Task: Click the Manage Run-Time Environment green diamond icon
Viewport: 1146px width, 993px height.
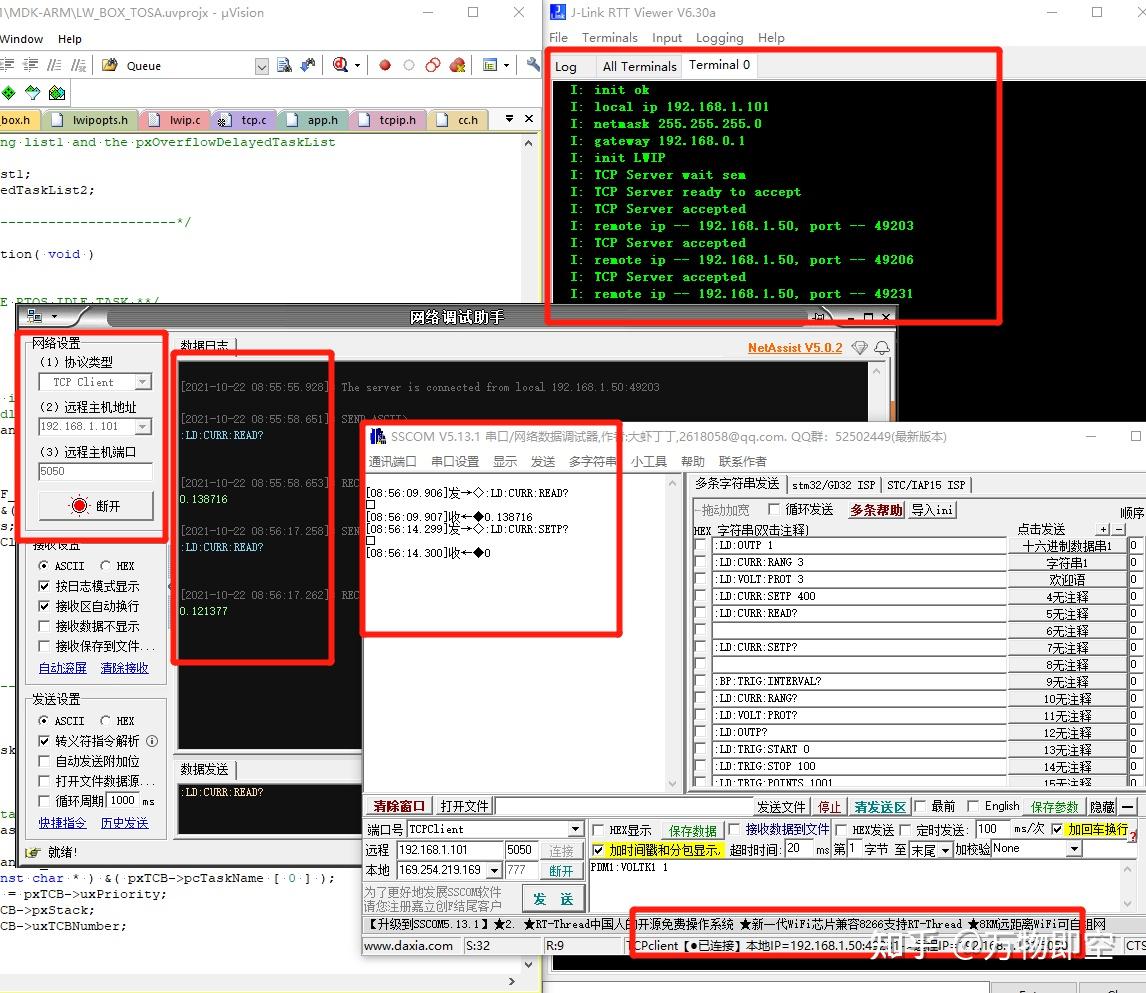Action: click(9, 93)
